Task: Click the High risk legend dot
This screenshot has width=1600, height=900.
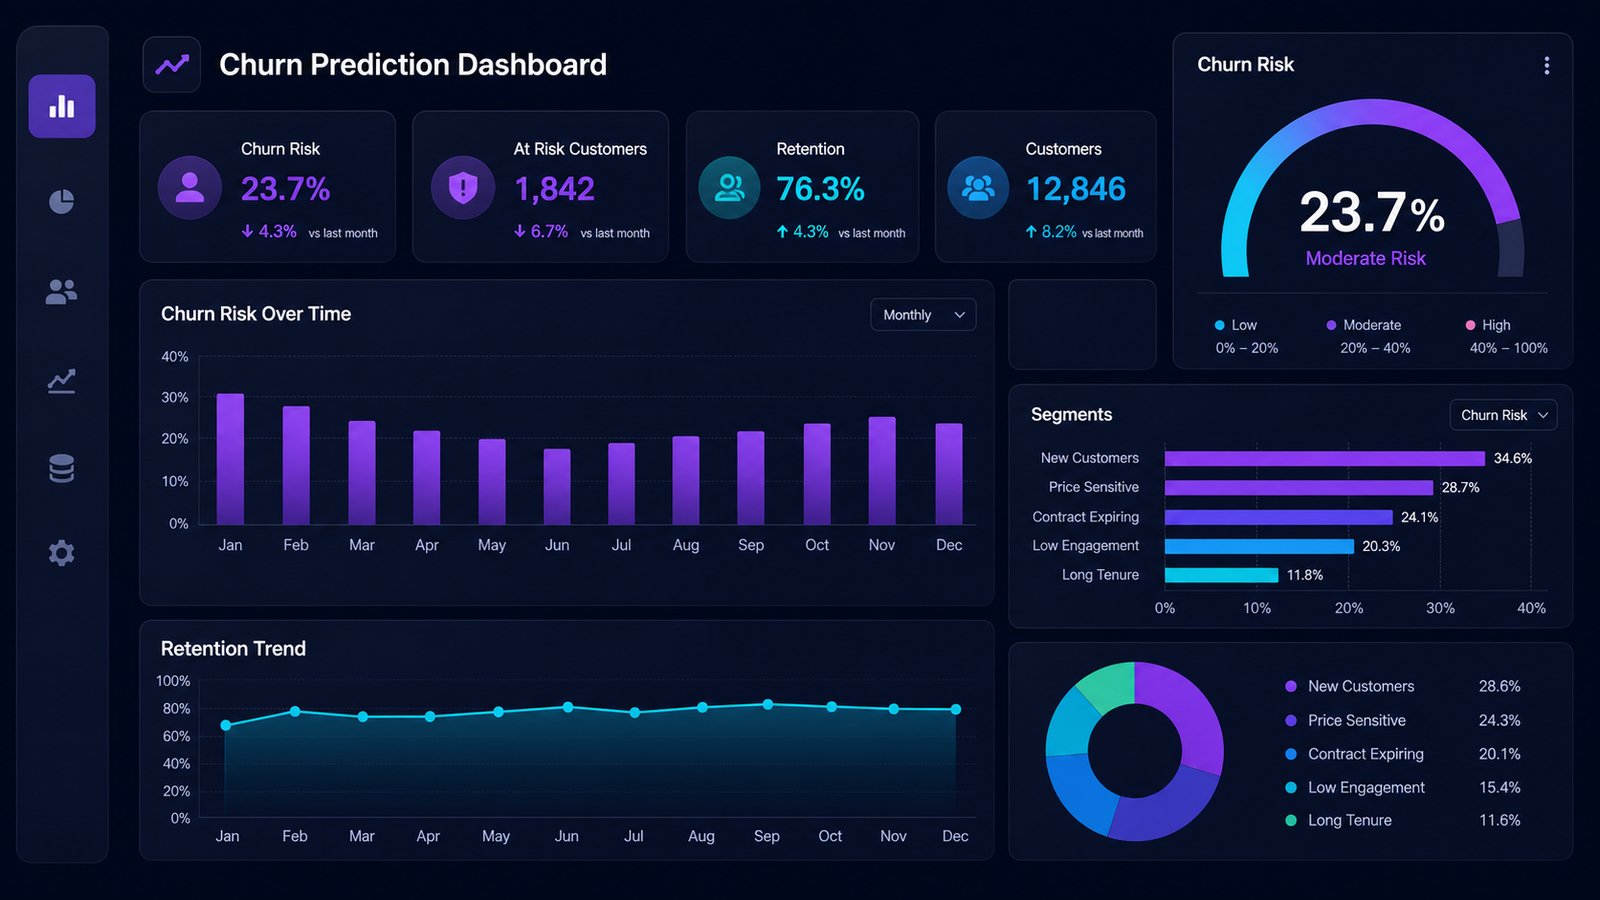Action: pyautogui.click(x=1470, y=325)
